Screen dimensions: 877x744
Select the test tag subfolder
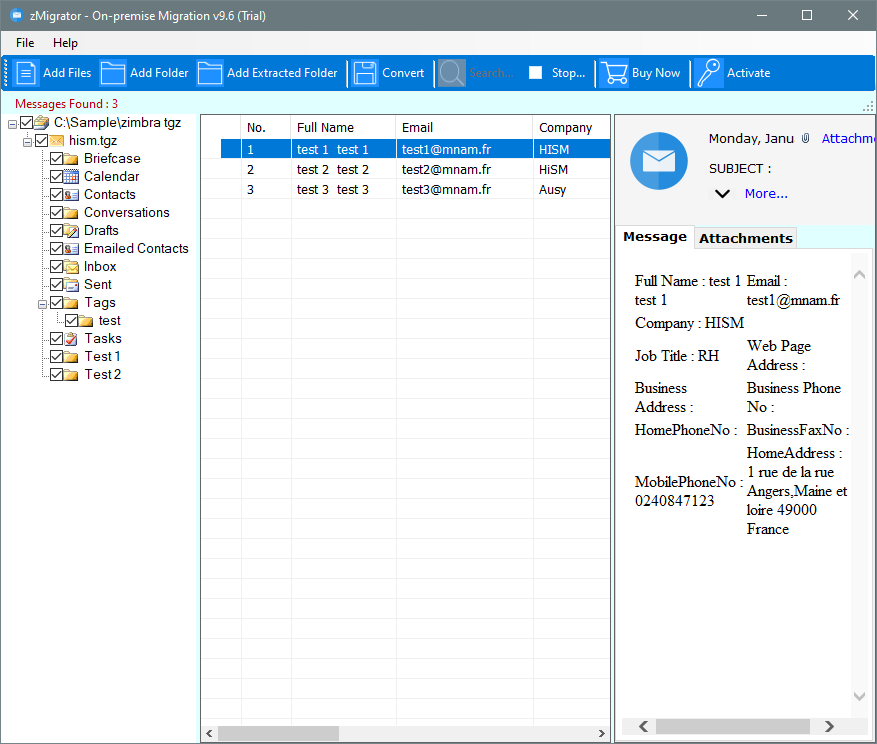[110, 321]
